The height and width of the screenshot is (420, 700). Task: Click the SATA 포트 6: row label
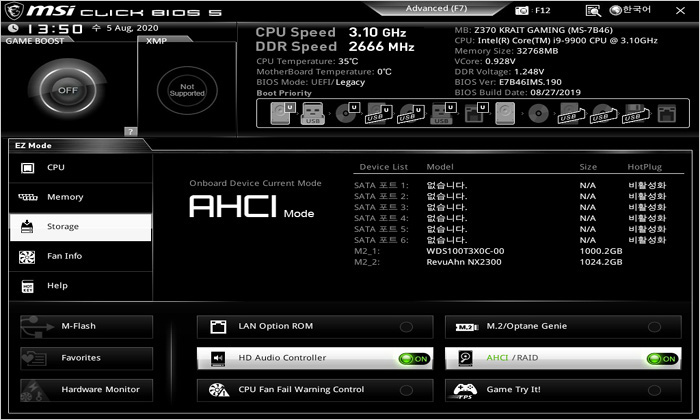point(381,240)
